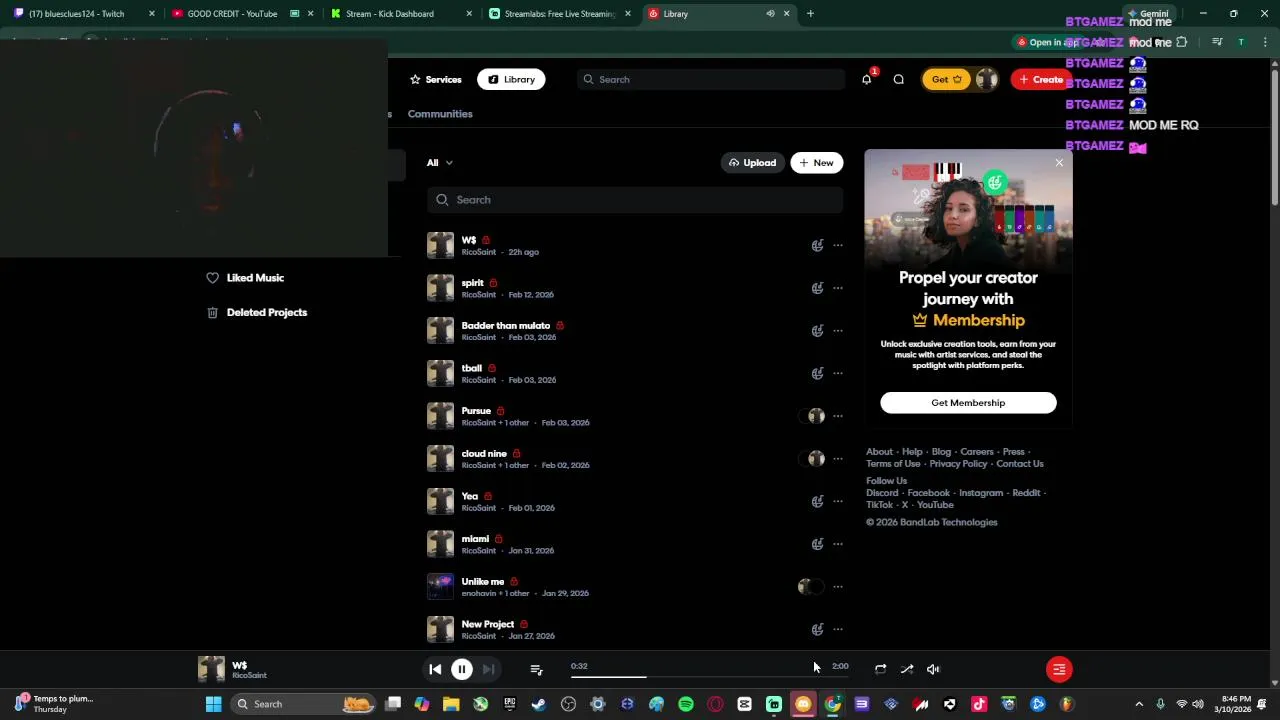Open more options for Unlike me project
The width and height of the screenshot is (1280, 720).
(838, 586)
